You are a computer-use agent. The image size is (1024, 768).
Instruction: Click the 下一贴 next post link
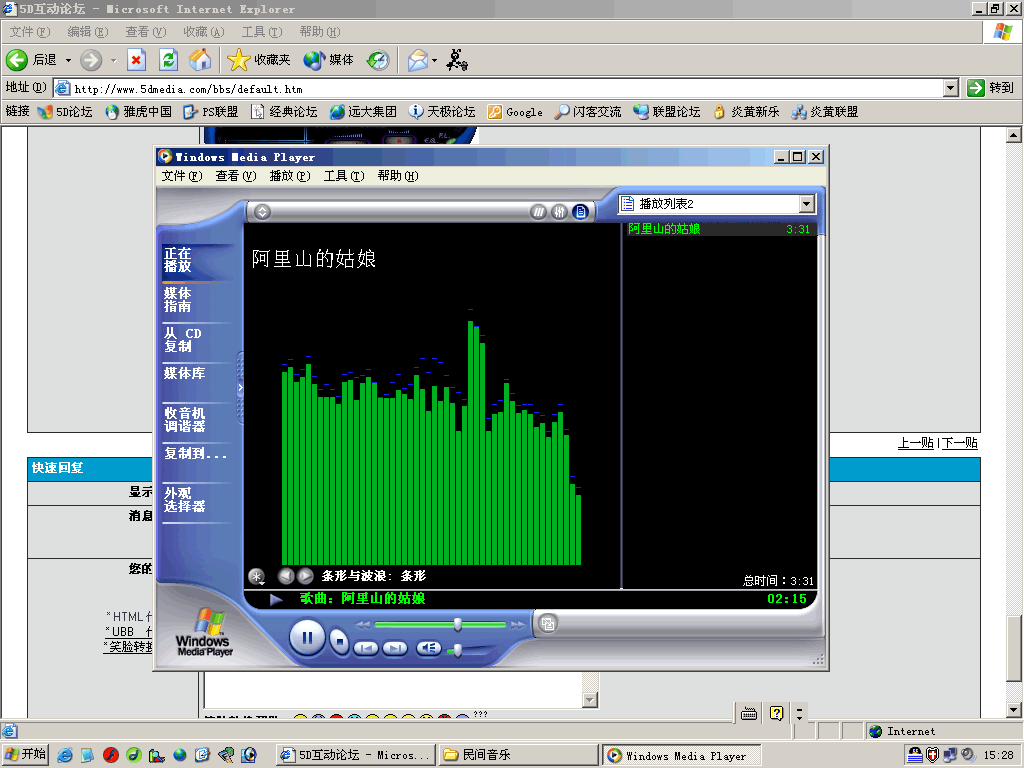tap(960, 443)
